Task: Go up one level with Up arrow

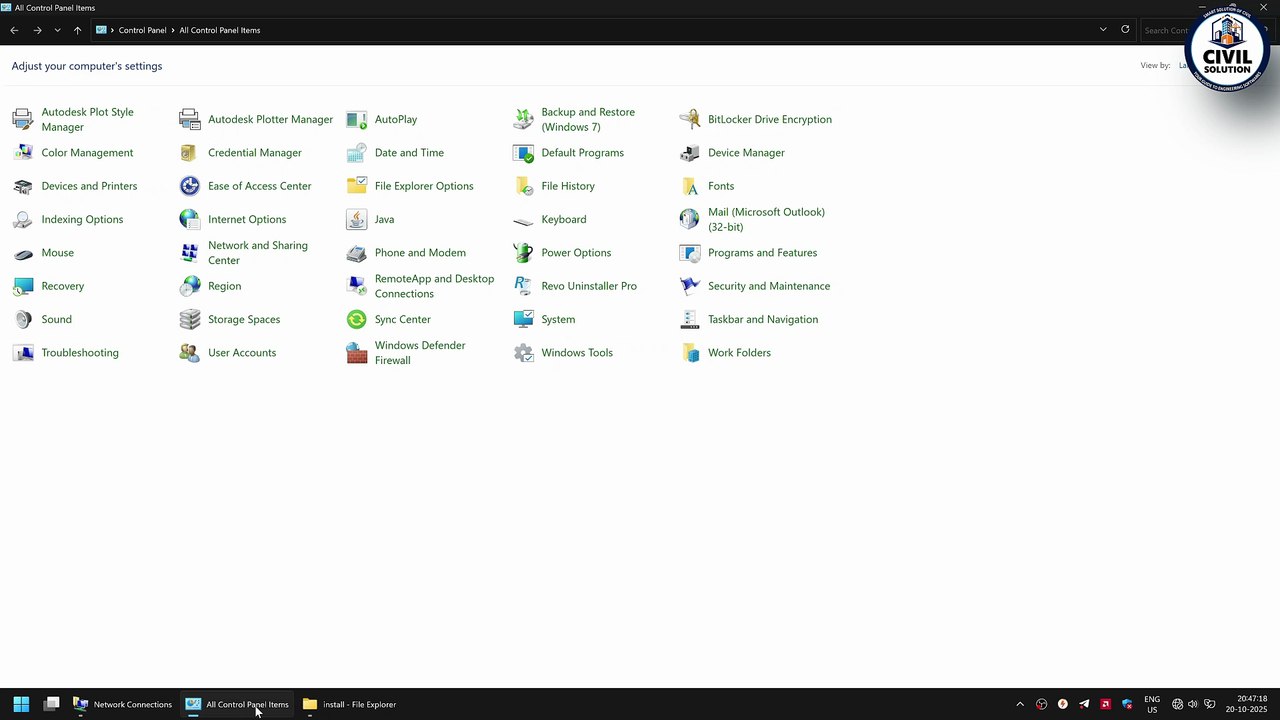Action: click(77, 30)
